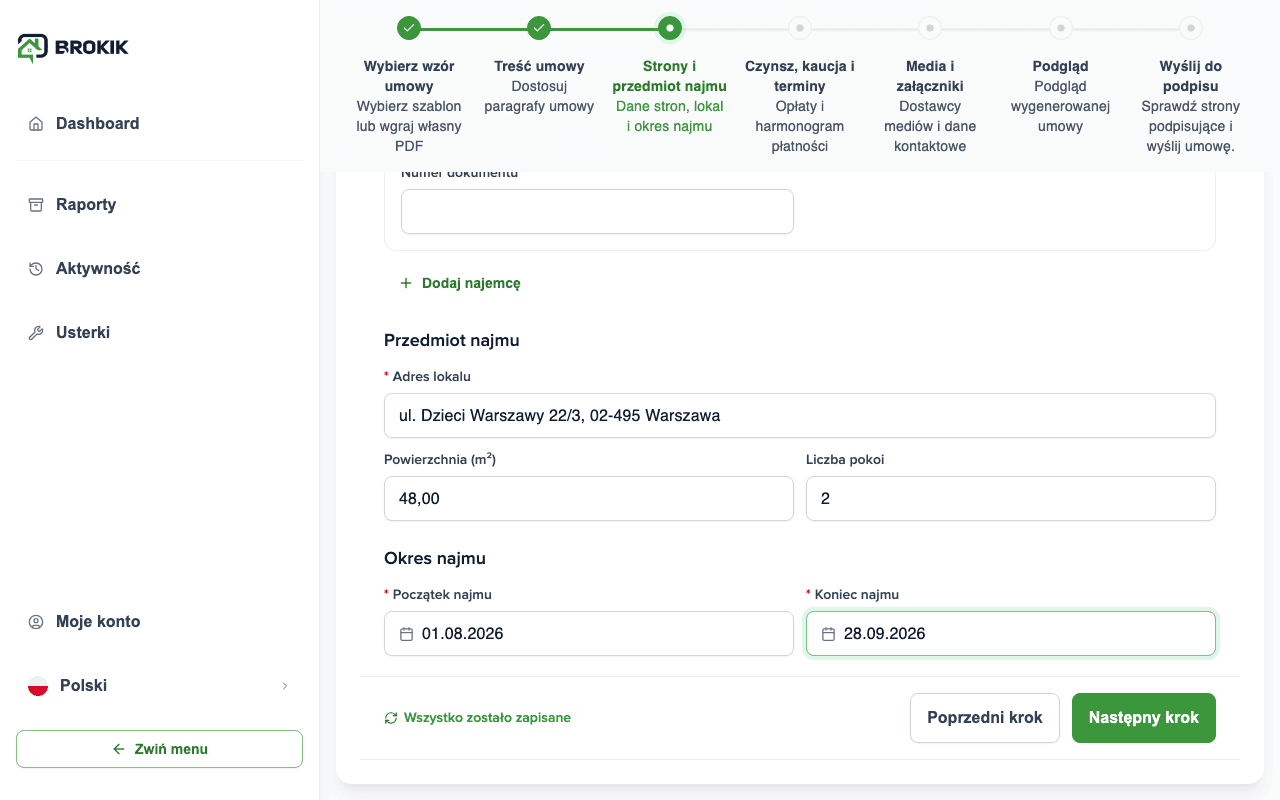
Task: Click the Numer dokumentu input field
Action: 597,212
